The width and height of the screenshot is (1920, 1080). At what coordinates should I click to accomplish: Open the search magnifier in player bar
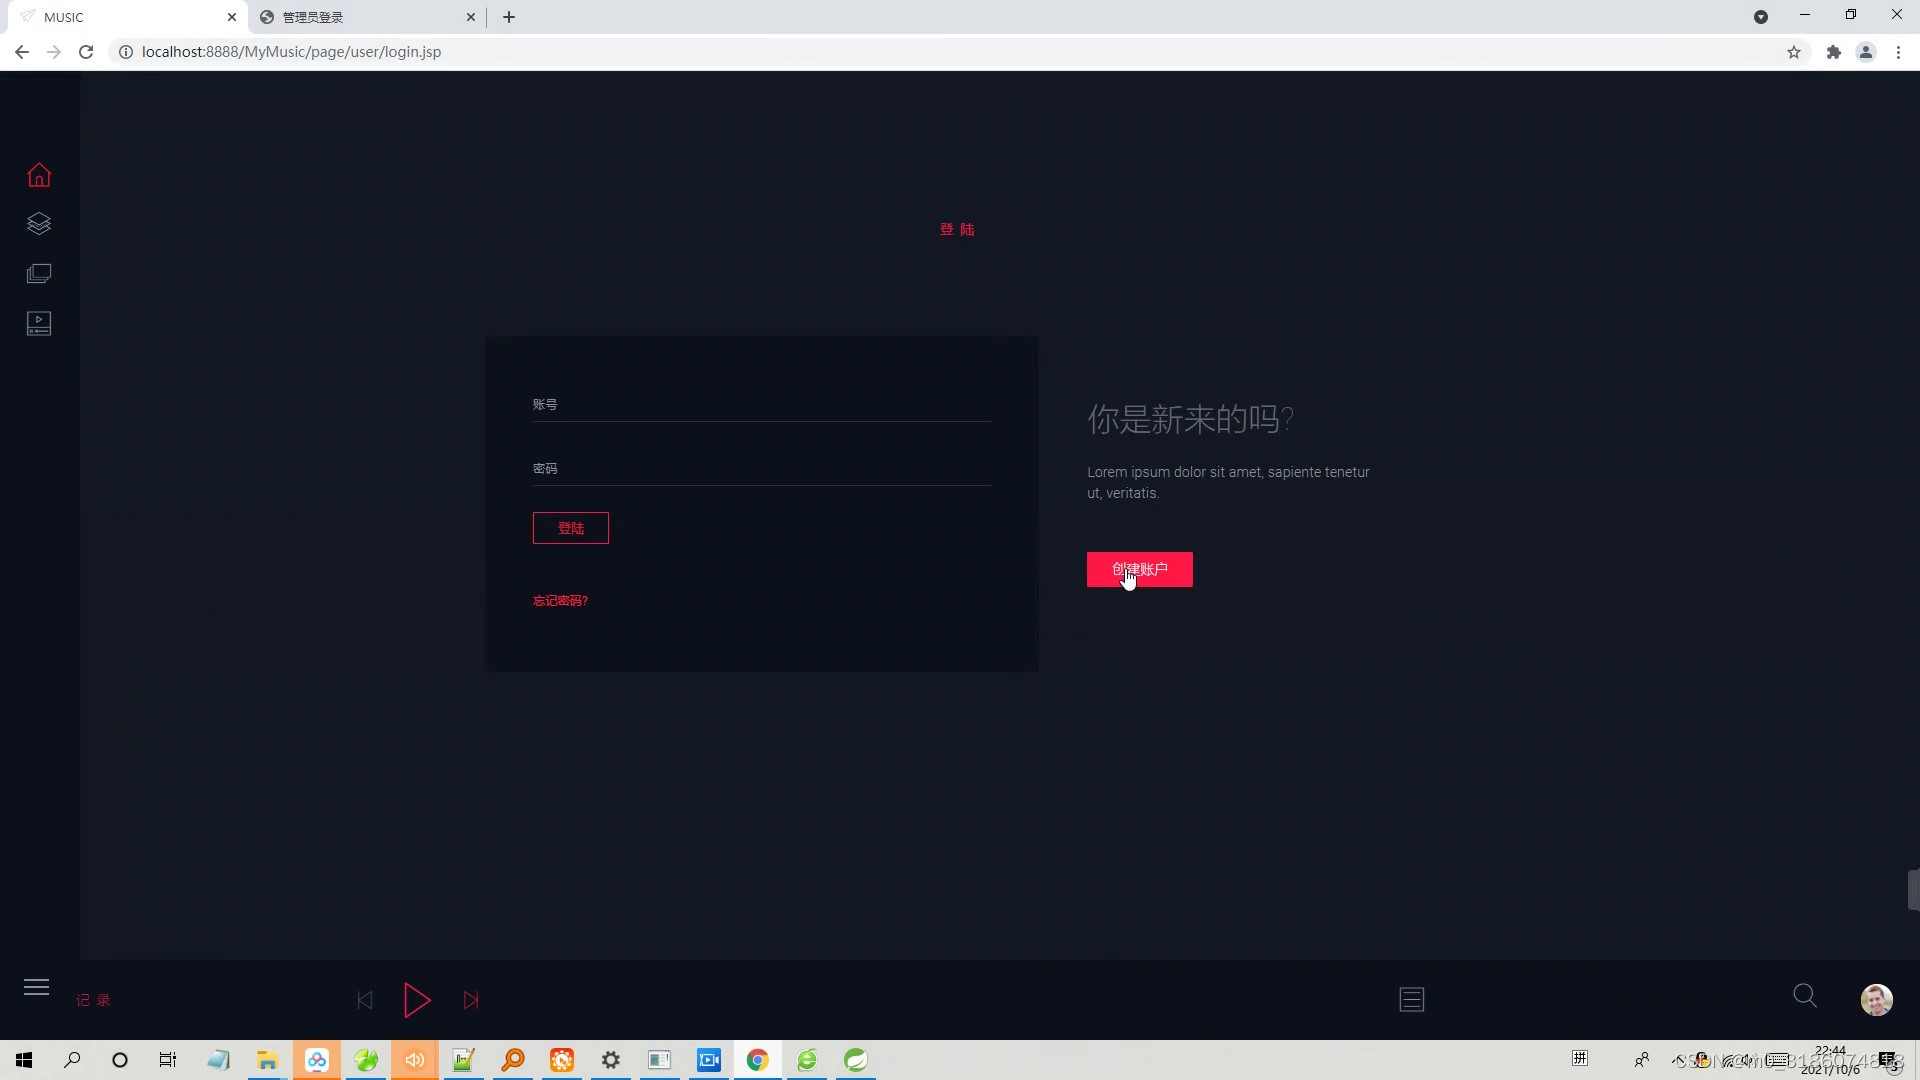(1805, 996)
